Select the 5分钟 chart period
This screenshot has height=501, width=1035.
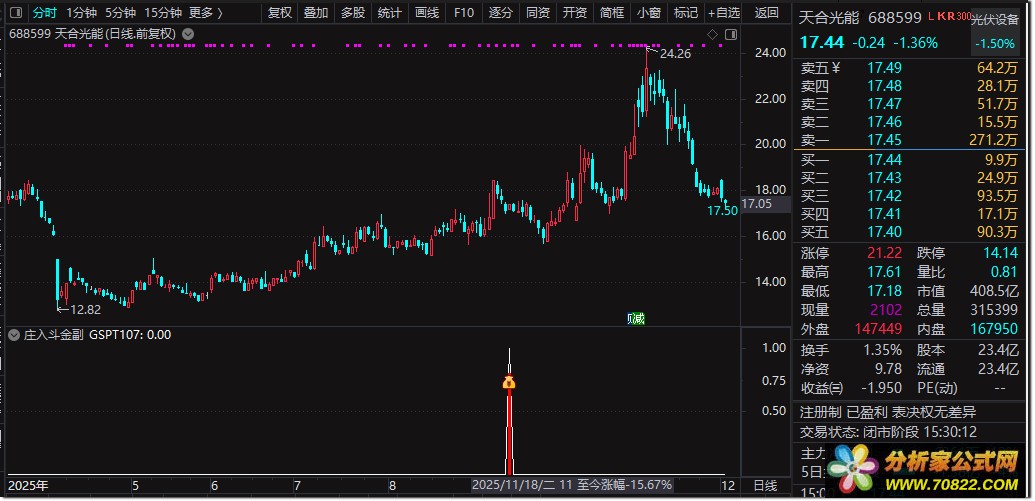(x=121, y=13)
